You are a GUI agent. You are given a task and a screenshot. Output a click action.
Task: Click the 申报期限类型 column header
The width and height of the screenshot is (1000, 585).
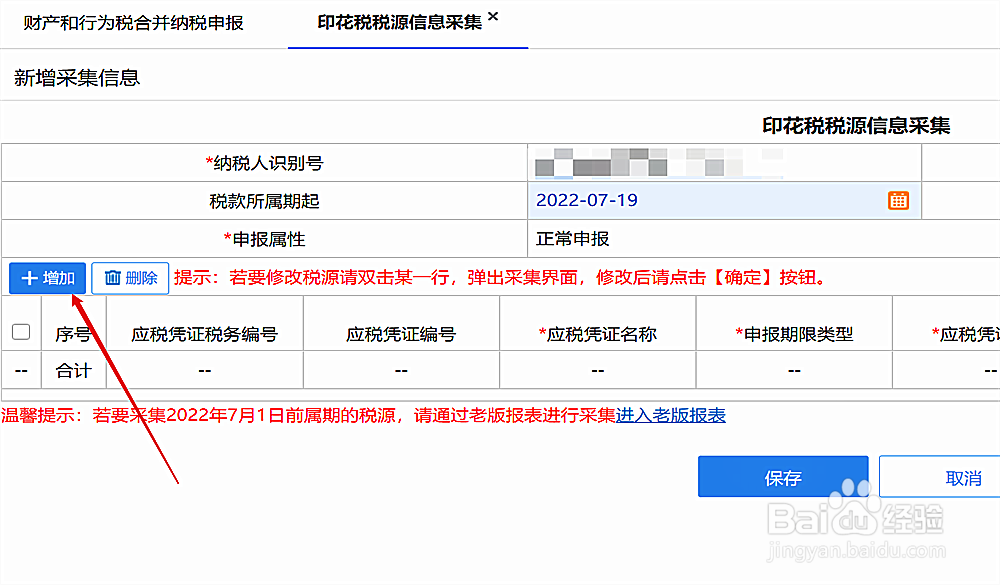pos(793,331)
